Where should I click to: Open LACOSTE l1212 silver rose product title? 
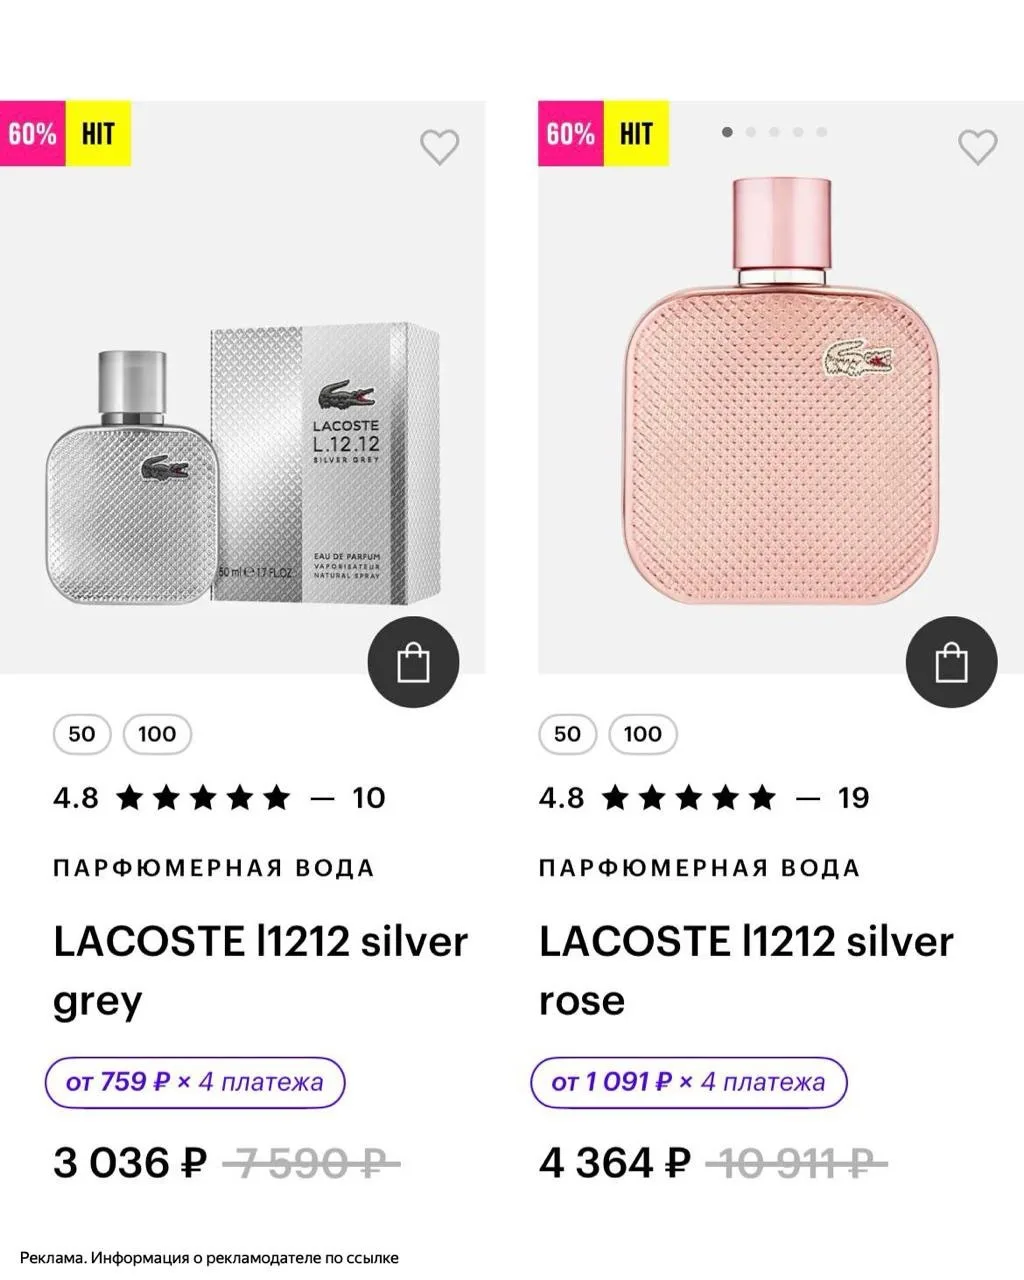[x=746, y=970]
